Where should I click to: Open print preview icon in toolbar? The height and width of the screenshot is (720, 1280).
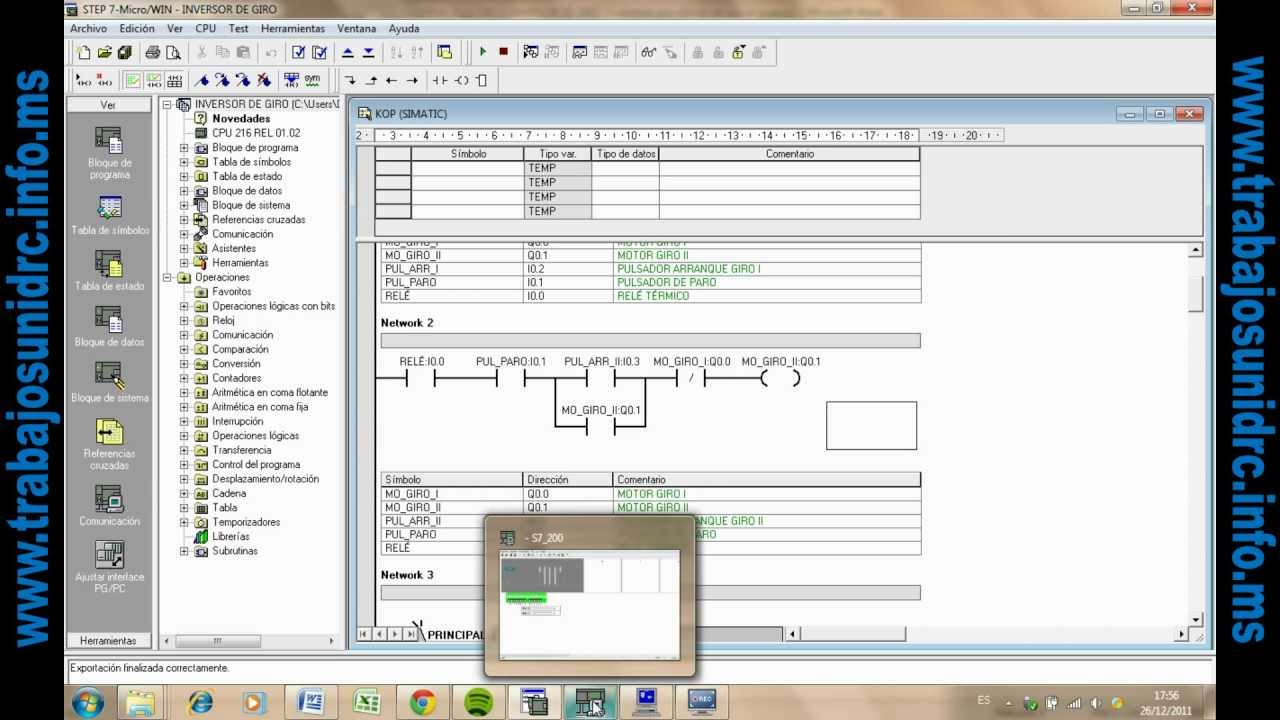[x=173, y=53]
